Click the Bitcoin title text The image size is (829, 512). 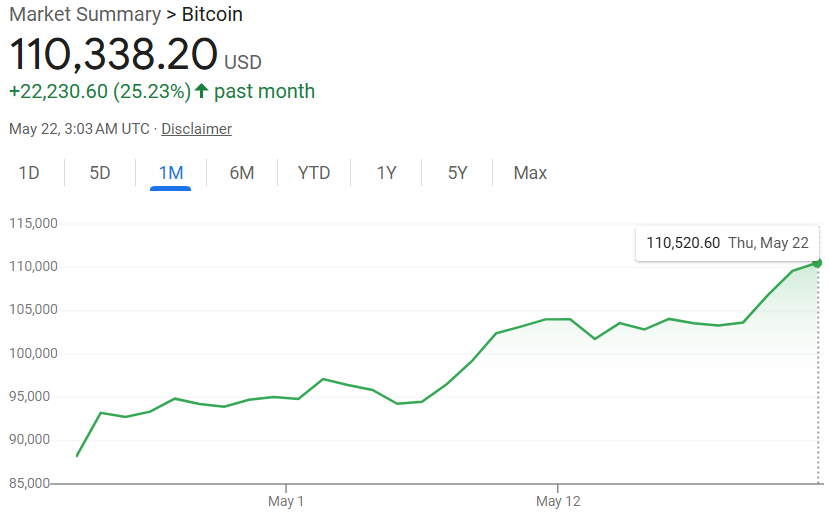point(212,15)
